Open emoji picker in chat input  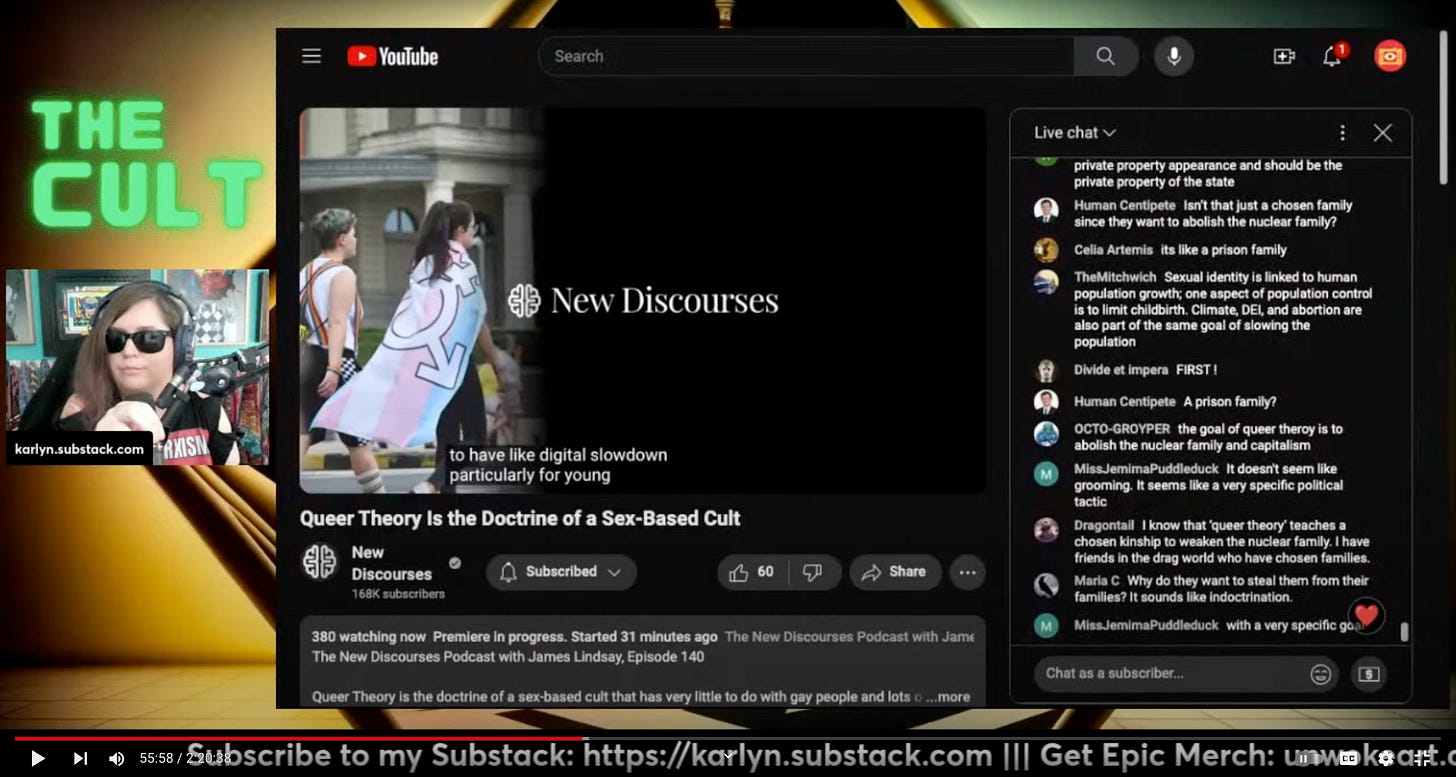tap(1320, 674)
